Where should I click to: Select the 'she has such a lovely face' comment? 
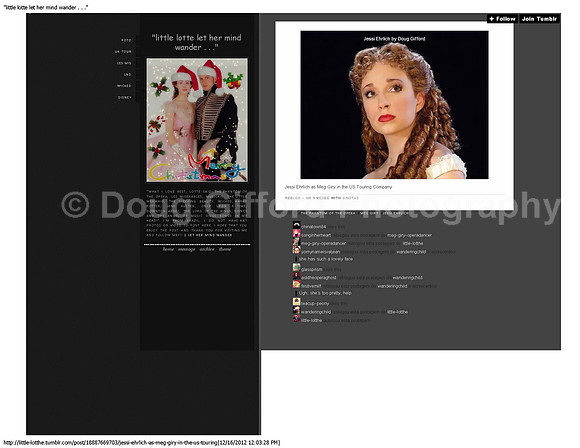tap(326, 259)
